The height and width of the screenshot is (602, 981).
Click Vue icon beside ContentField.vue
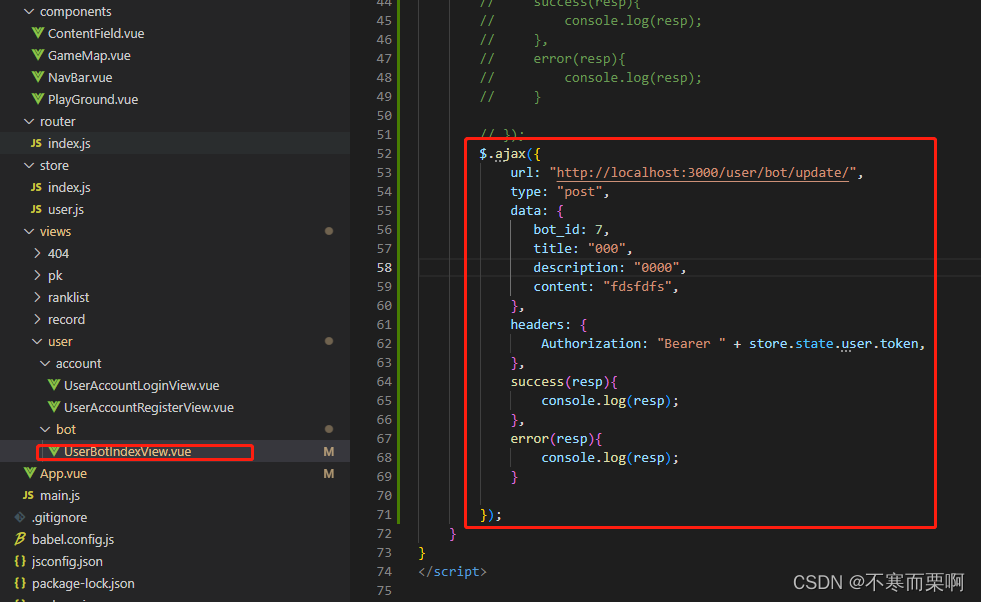coord(38,33)
